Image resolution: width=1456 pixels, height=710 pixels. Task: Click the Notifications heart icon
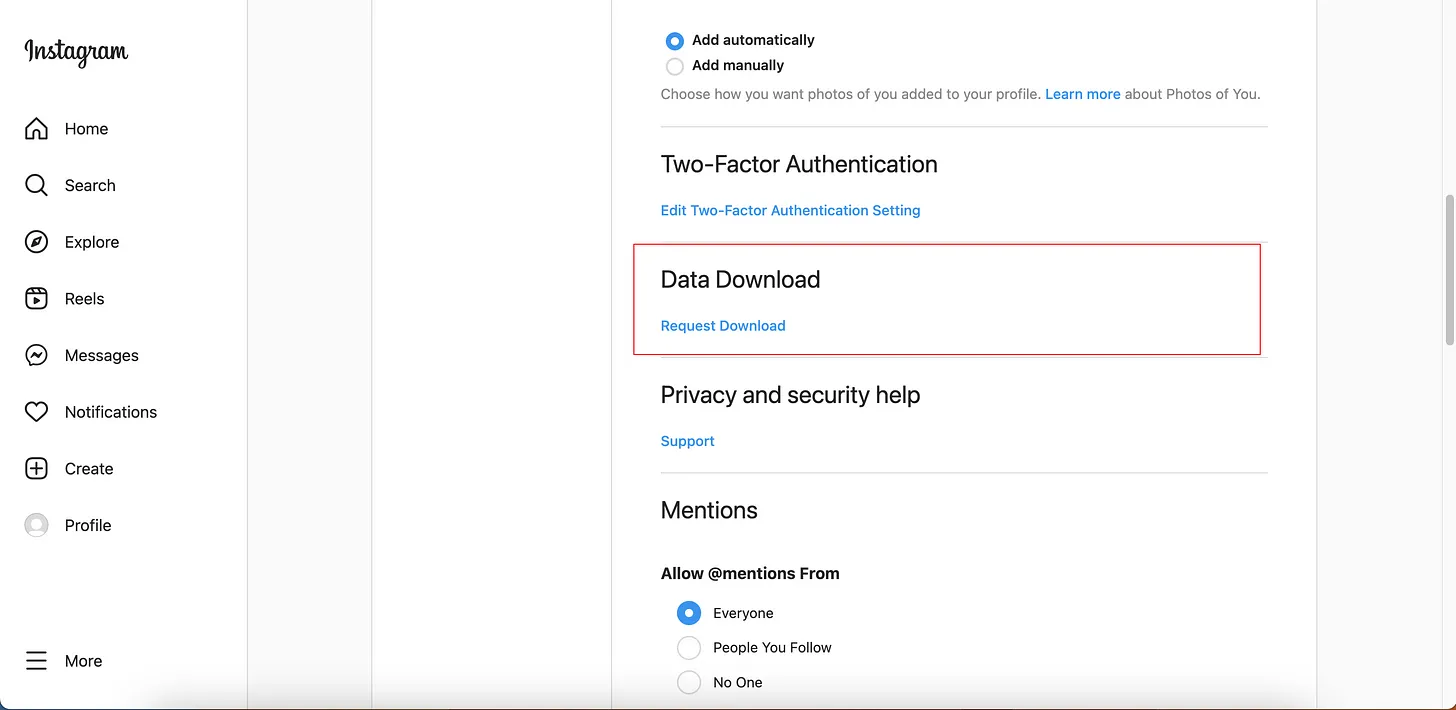36,412
